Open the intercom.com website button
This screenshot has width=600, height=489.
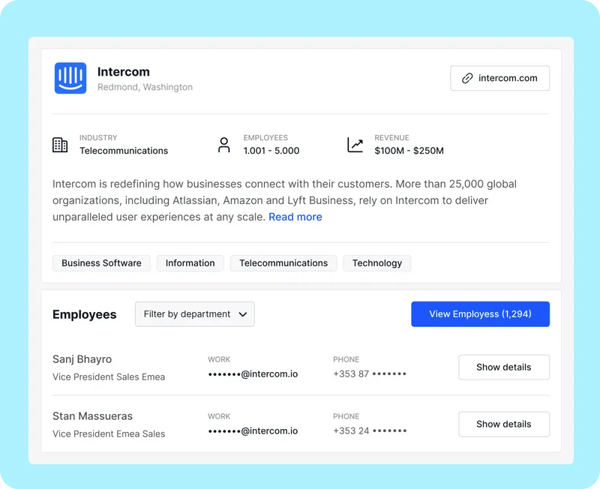pyautogui.click(x=500, y=78)
